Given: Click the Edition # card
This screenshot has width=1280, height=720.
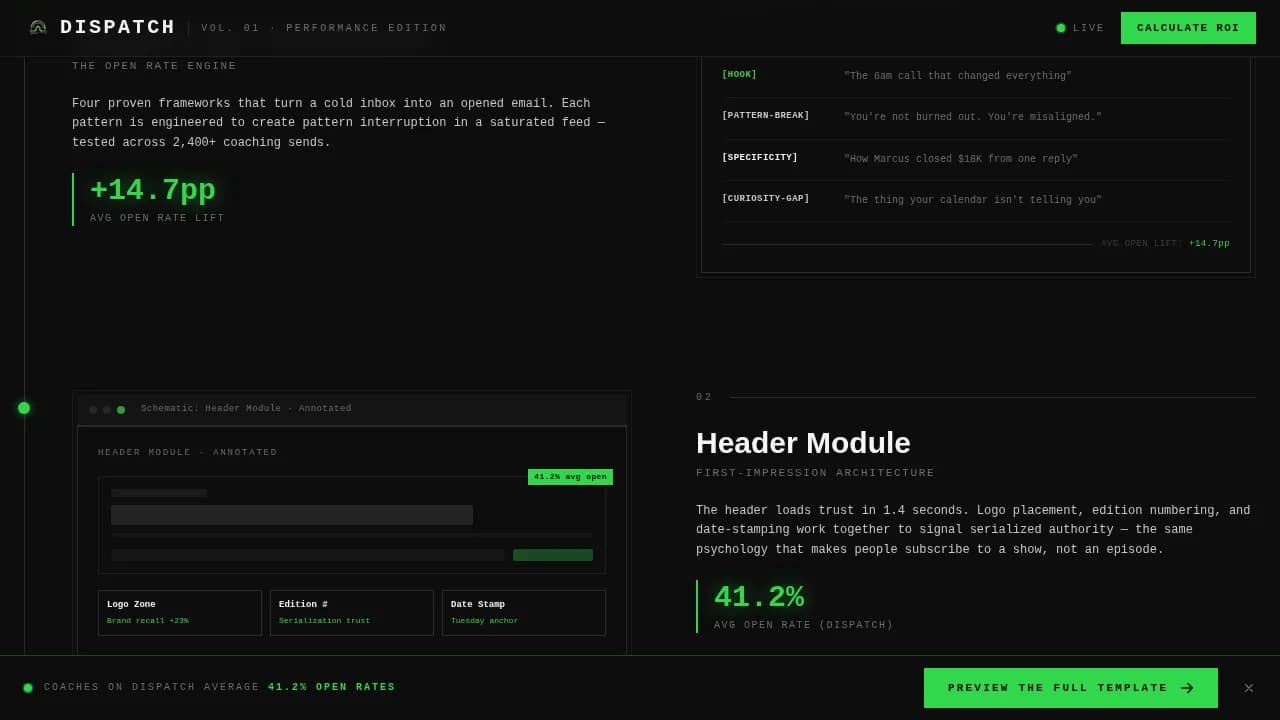Looking at the screenshot, I should click(352, 613).
